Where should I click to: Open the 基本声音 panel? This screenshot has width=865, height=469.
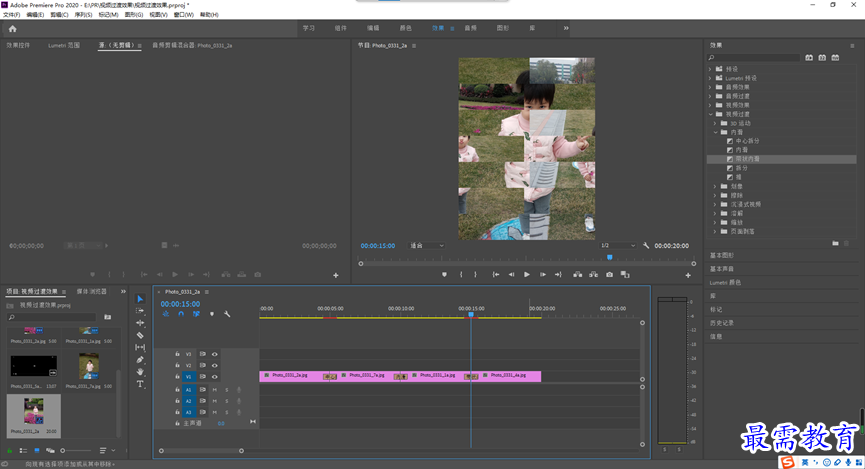click(x=722, y=269)
